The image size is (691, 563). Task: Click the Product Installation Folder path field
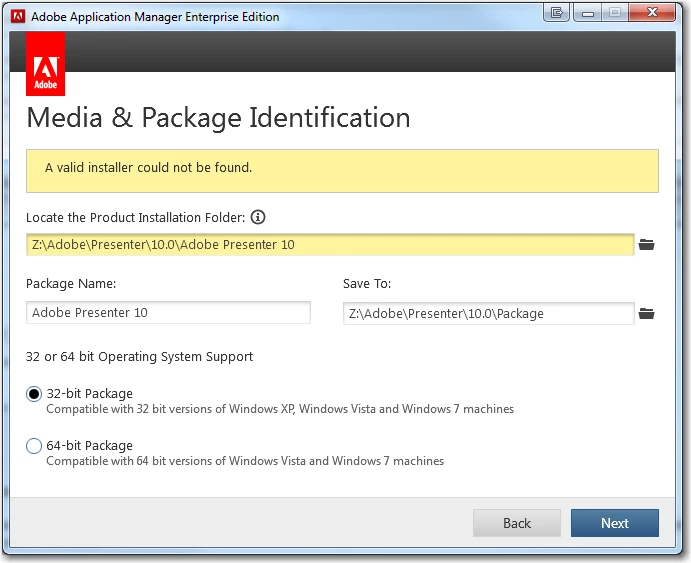(330, 244)
